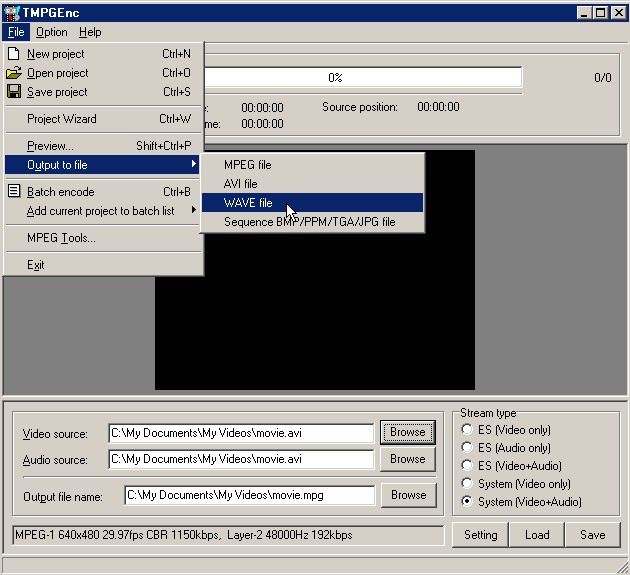
Task: Click the Save button at bottom right
Action: (x=593, y=535)
